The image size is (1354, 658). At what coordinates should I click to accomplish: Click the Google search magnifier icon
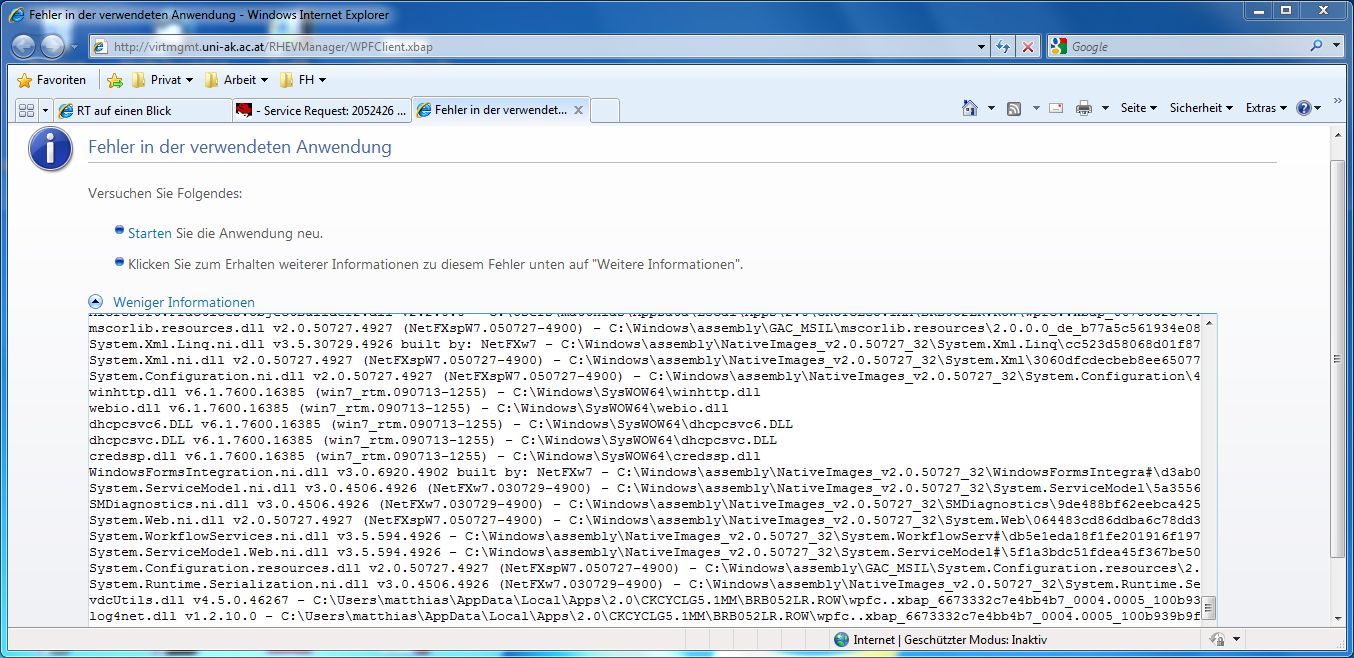tap(1317, 46)
